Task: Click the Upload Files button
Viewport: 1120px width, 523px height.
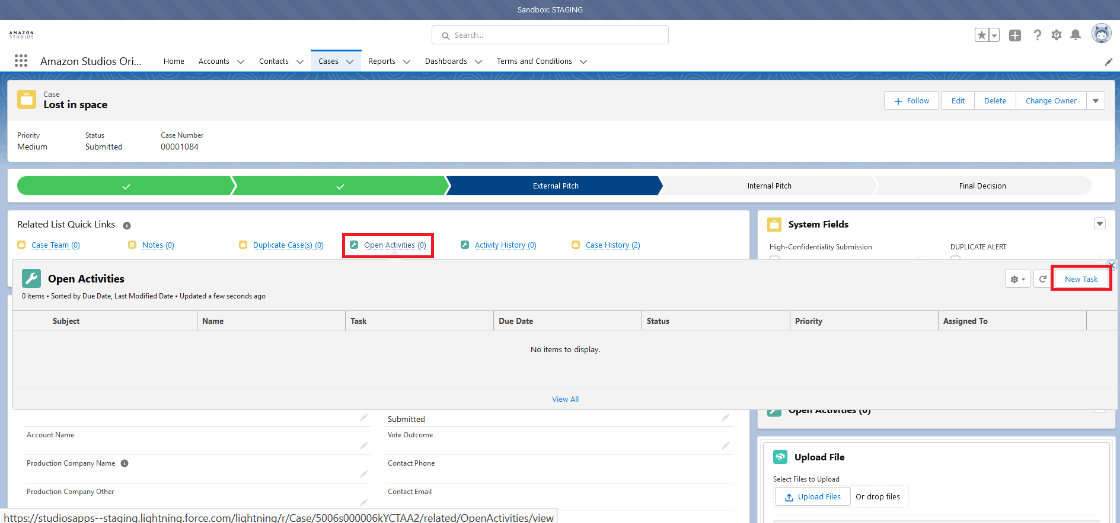Action: coord(813,497)
